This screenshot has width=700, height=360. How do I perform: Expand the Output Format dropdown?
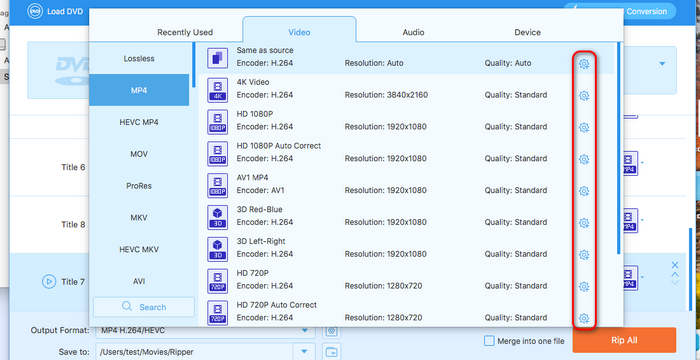pos(305,331)
